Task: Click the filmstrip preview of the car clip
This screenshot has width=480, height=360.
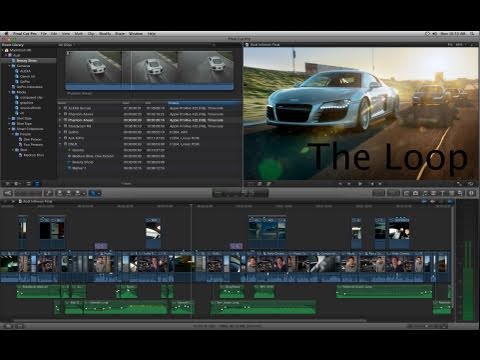Action: click(x=149, y=70)
